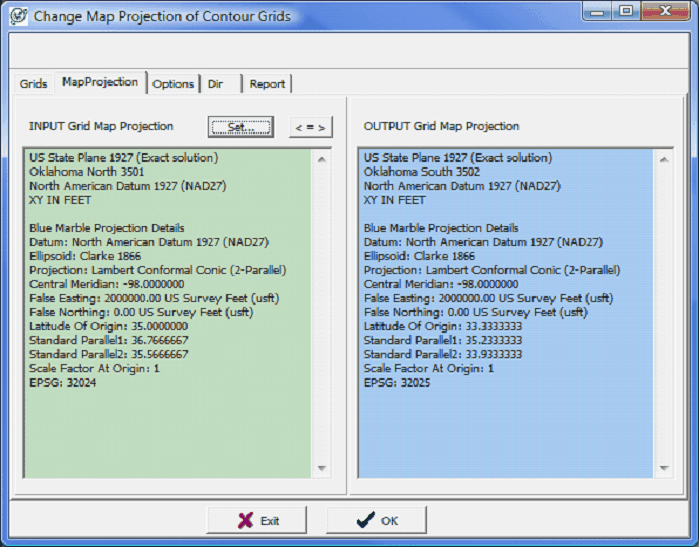This screenshot has height=548, width=700.
Task: Click the Exit button with red X
Action: 257,520
